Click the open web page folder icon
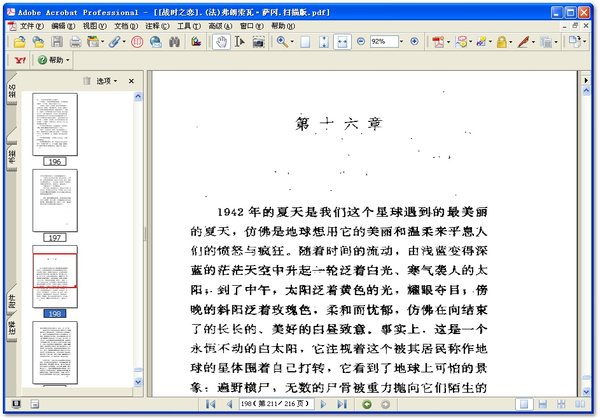 38,42
